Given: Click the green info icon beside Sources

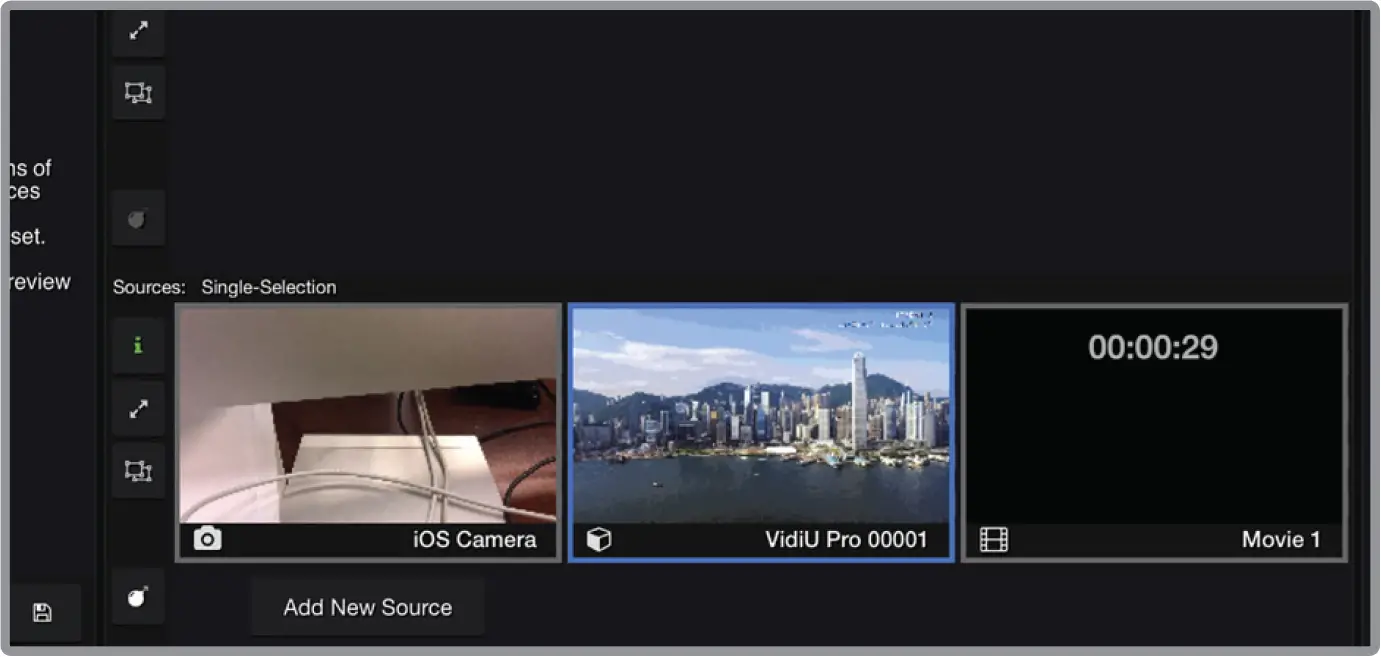Looking at the screenshot, I should [138, 345].
